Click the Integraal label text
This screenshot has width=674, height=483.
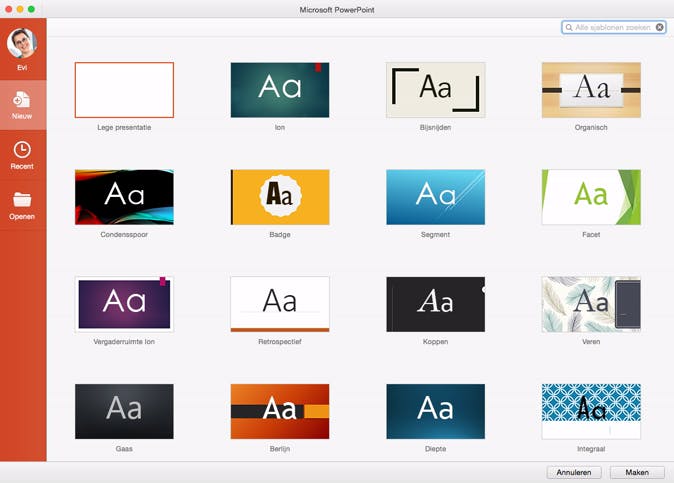coord(591,449)
